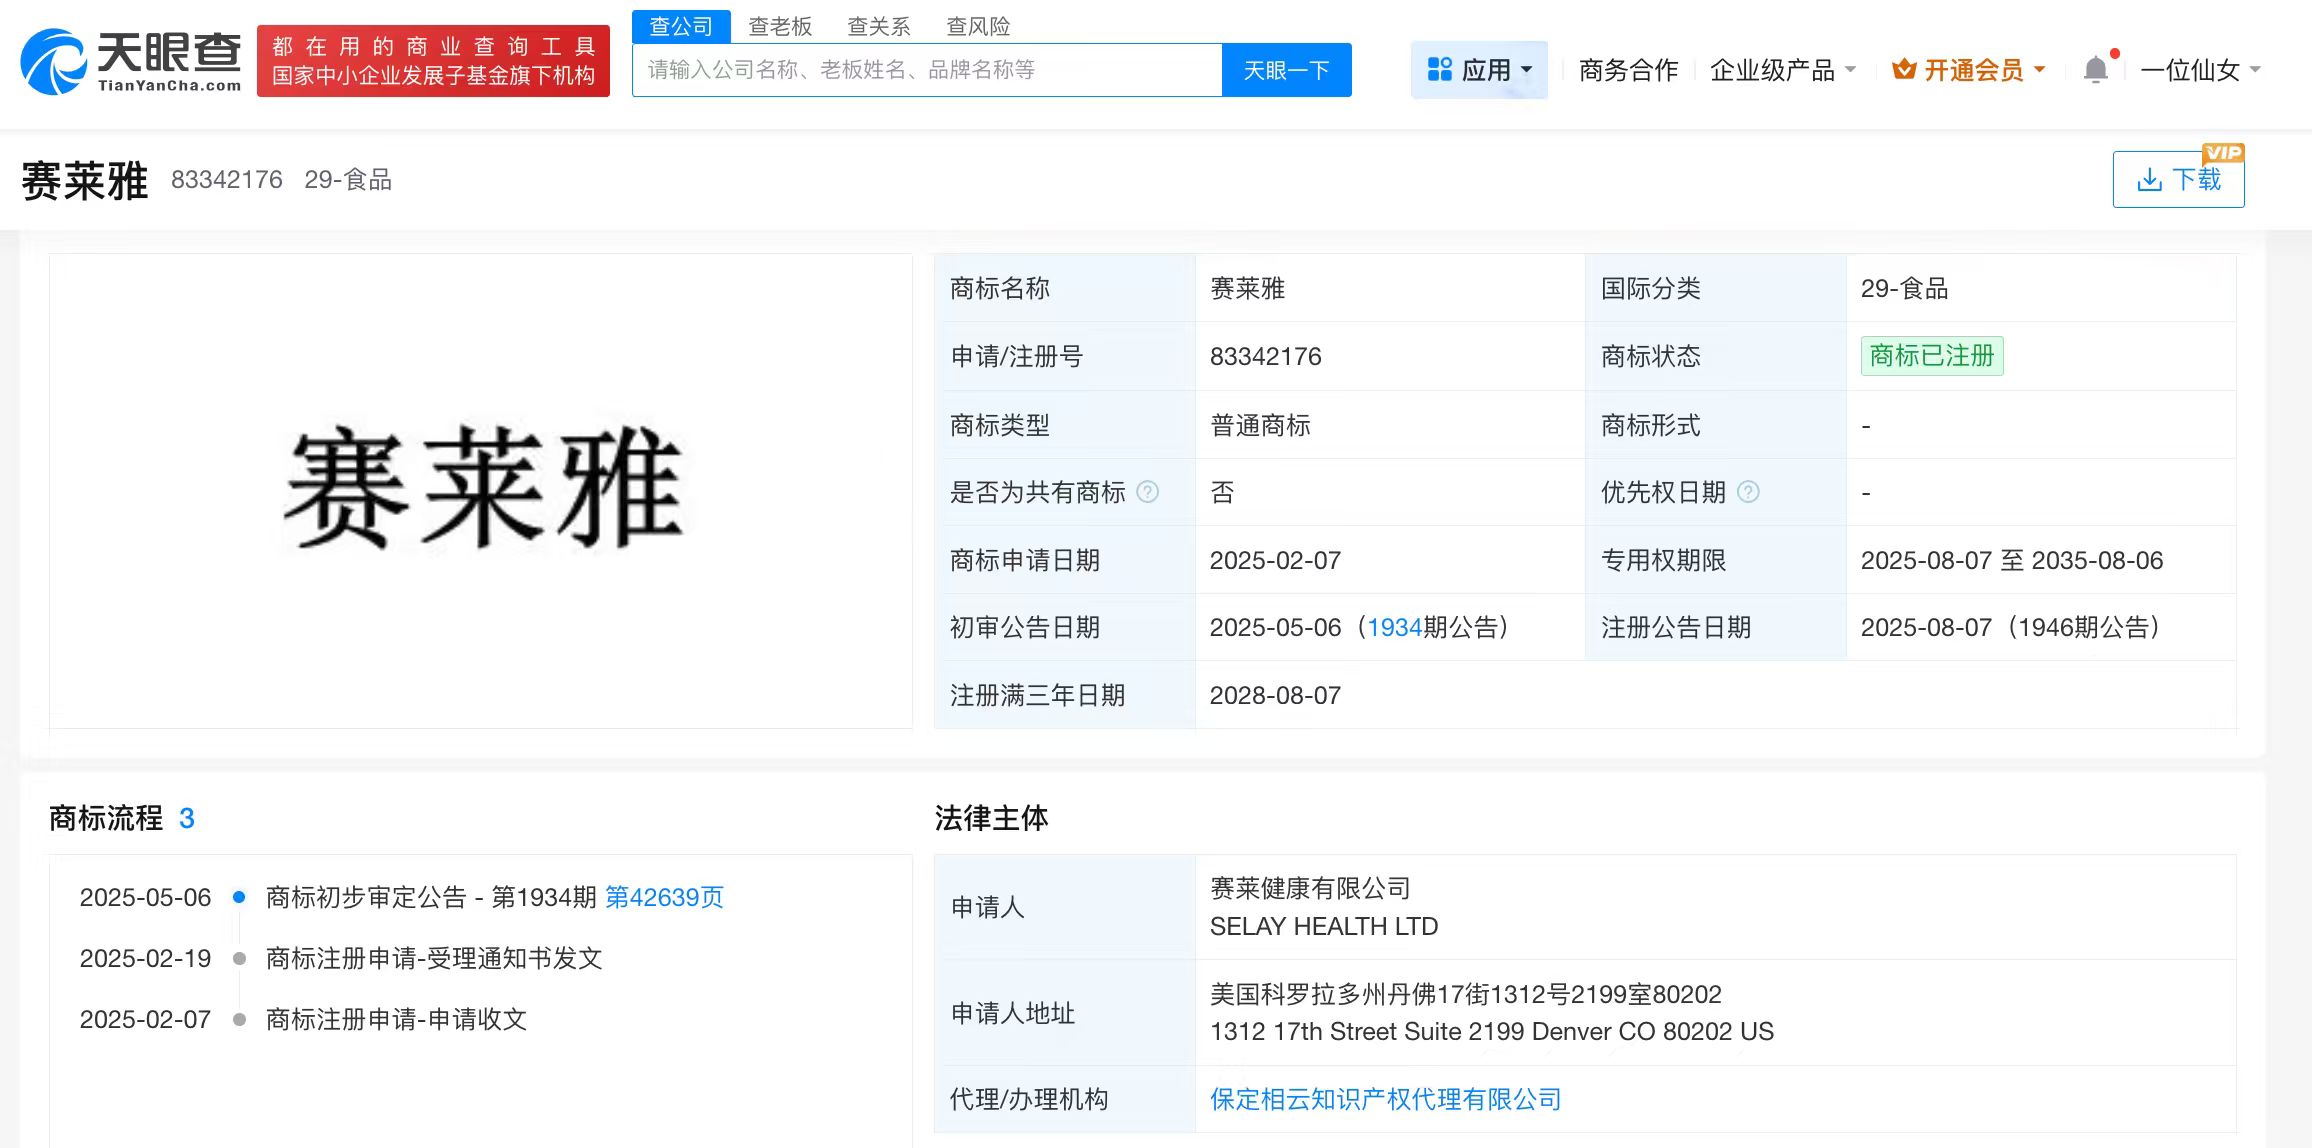Open 保定相云知识产权代理有限公司 link
Image resolution: width=2312 pixels, height=1148 pixels.
tap(1385, 1099)
